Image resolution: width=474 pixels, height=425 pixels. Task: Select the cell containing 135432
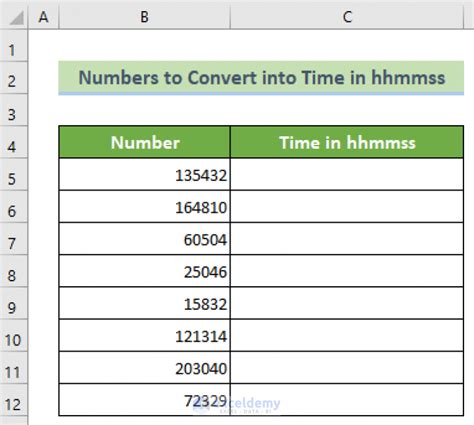tap(144, 174)
